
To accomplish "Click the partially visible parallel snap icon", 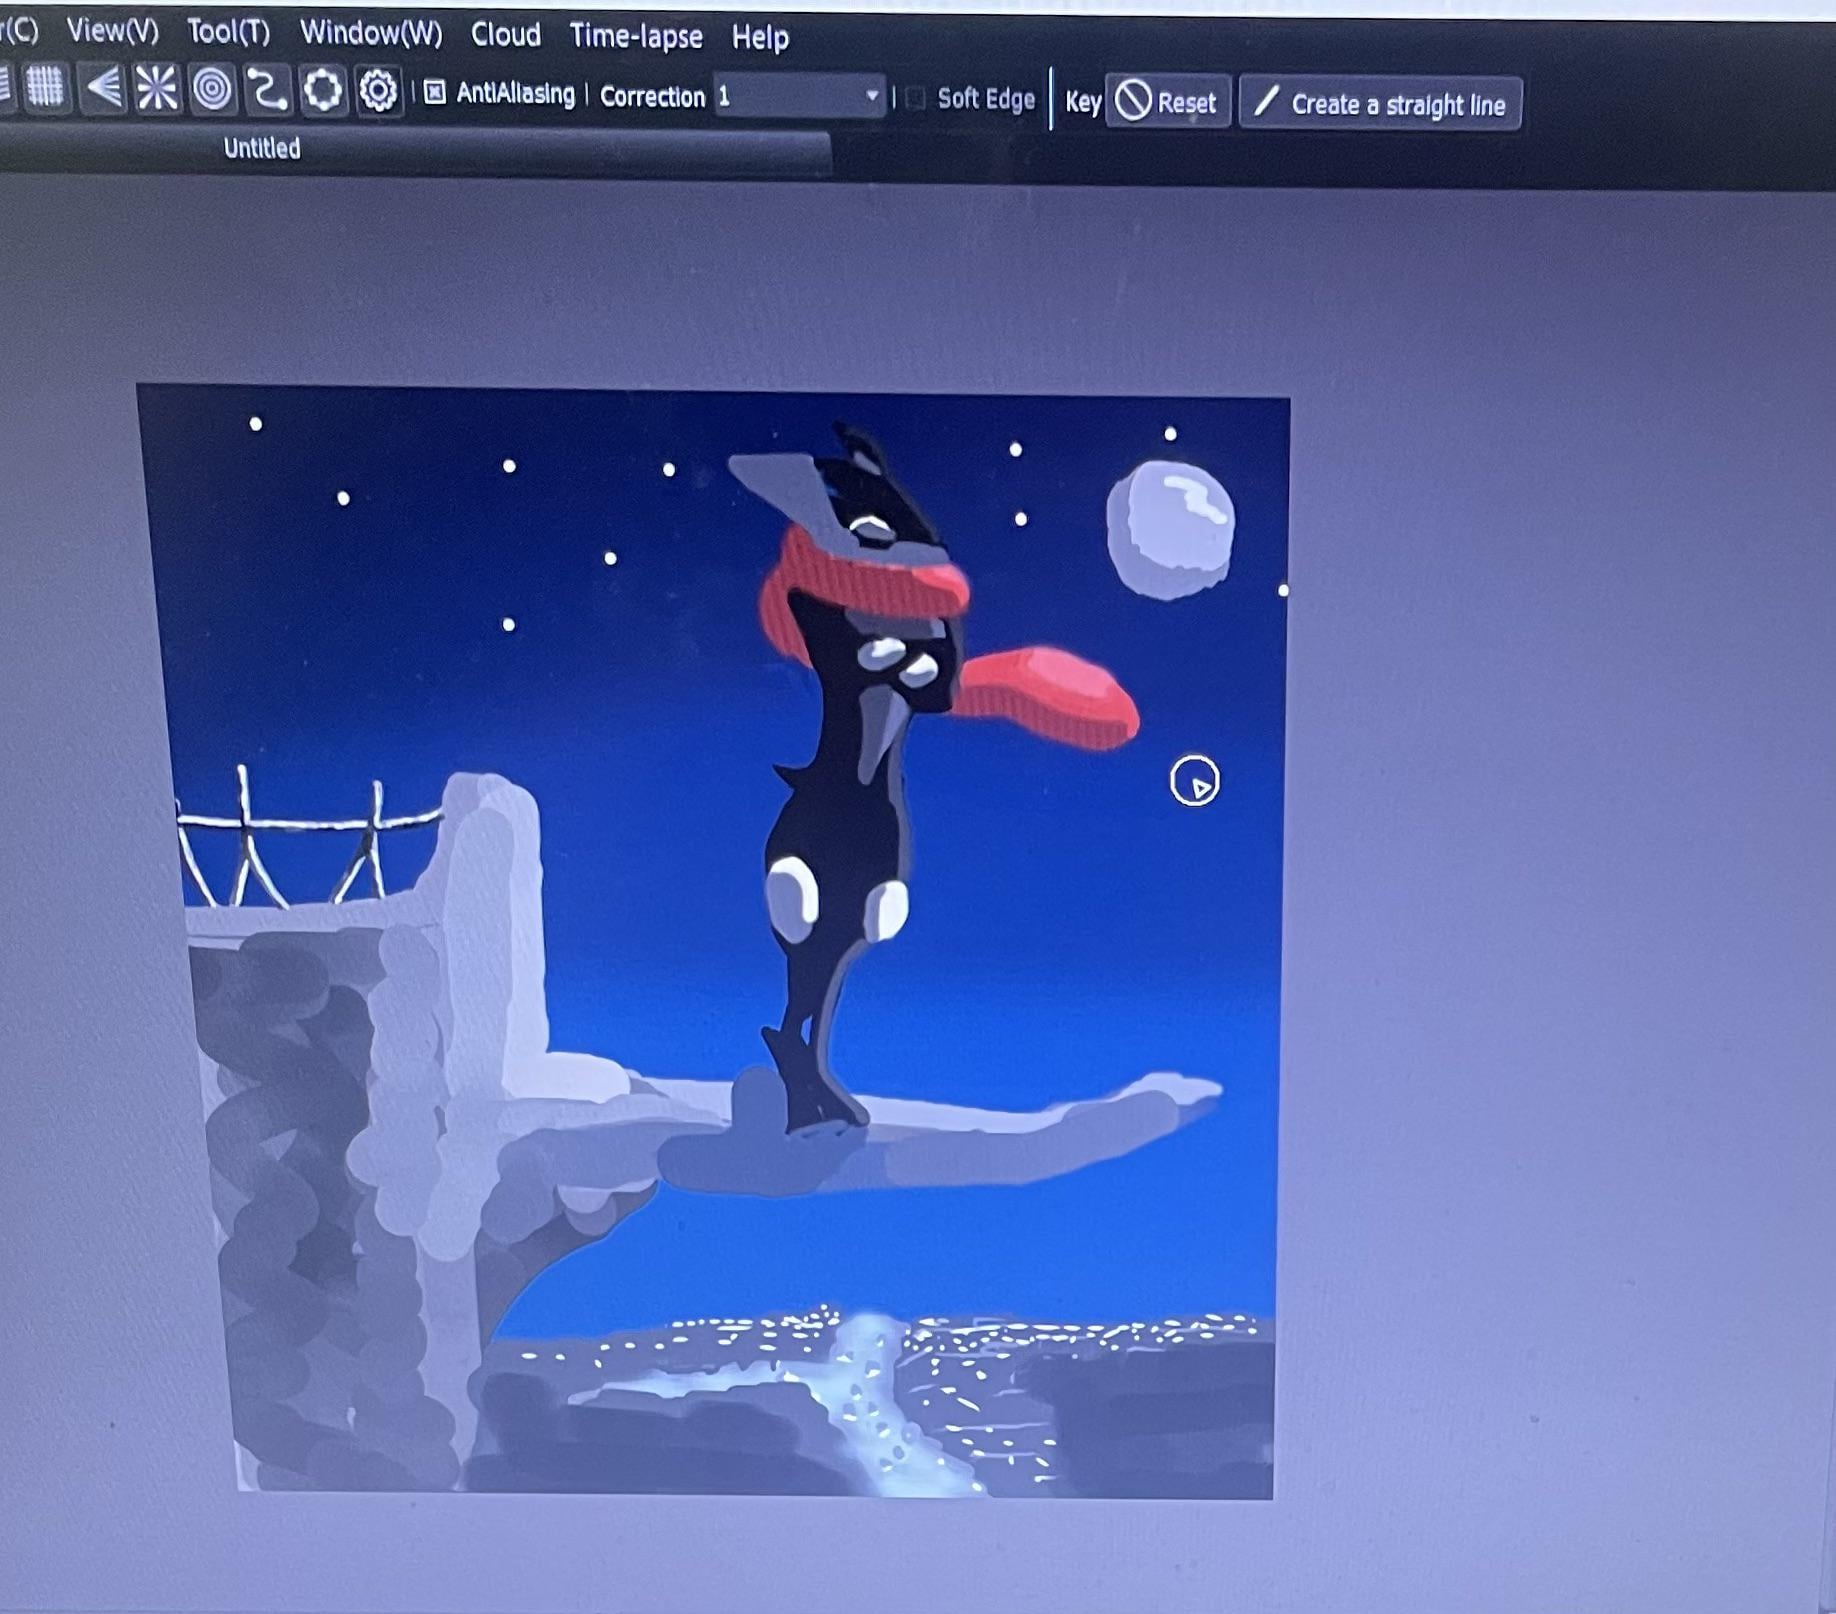I will tap(5, 85).
